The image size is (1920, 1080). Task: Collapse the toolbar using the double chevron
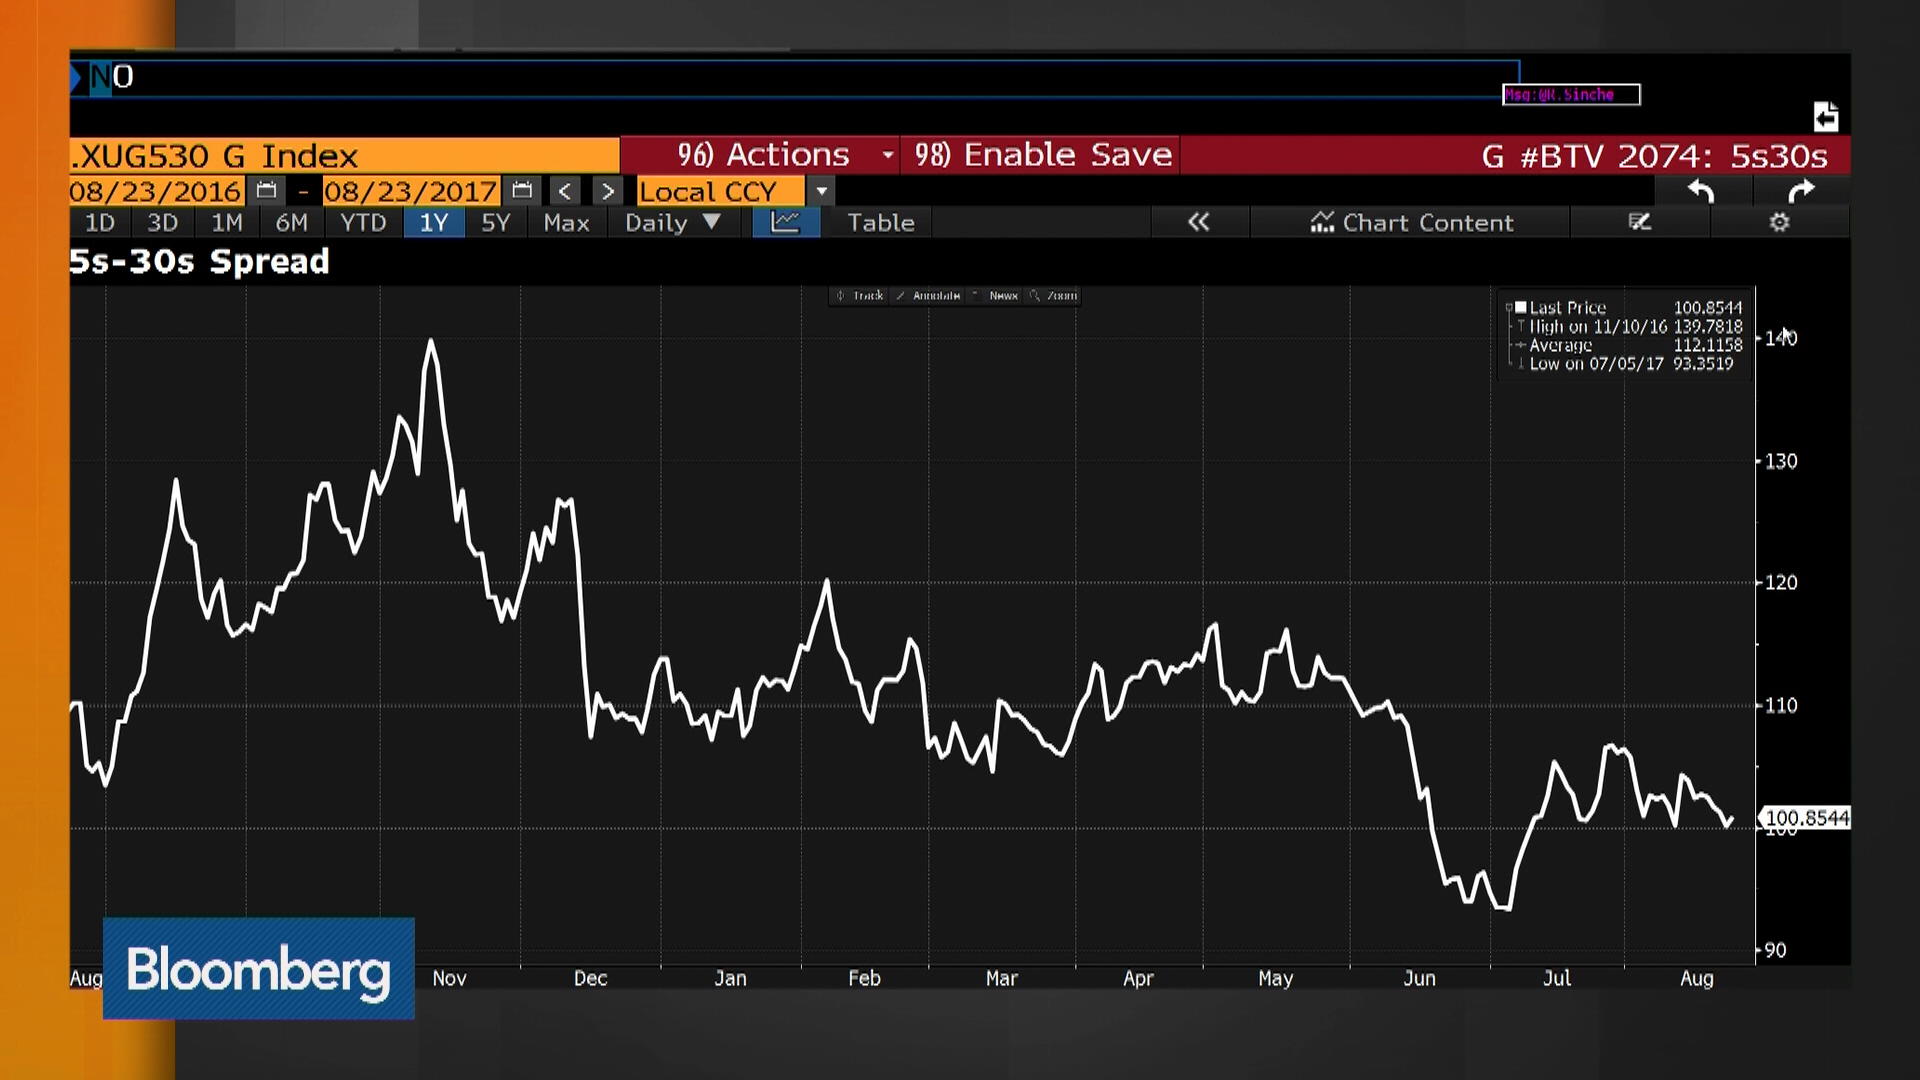pyautogui.click(x=1199, y=223)
